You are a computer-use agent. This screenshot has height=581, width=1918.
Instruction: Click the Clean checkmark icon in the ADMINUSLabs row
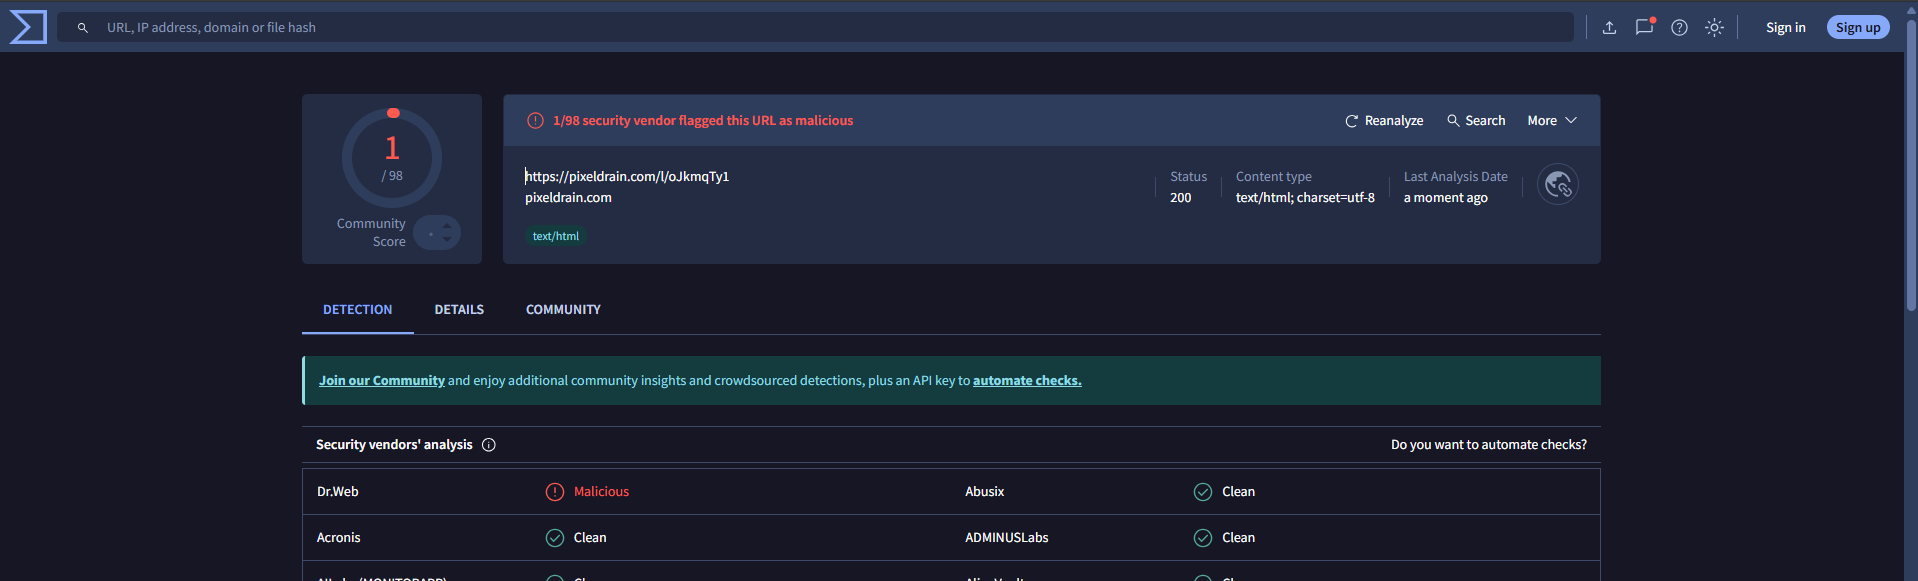pyautogui.click(x=1203, y=538)
